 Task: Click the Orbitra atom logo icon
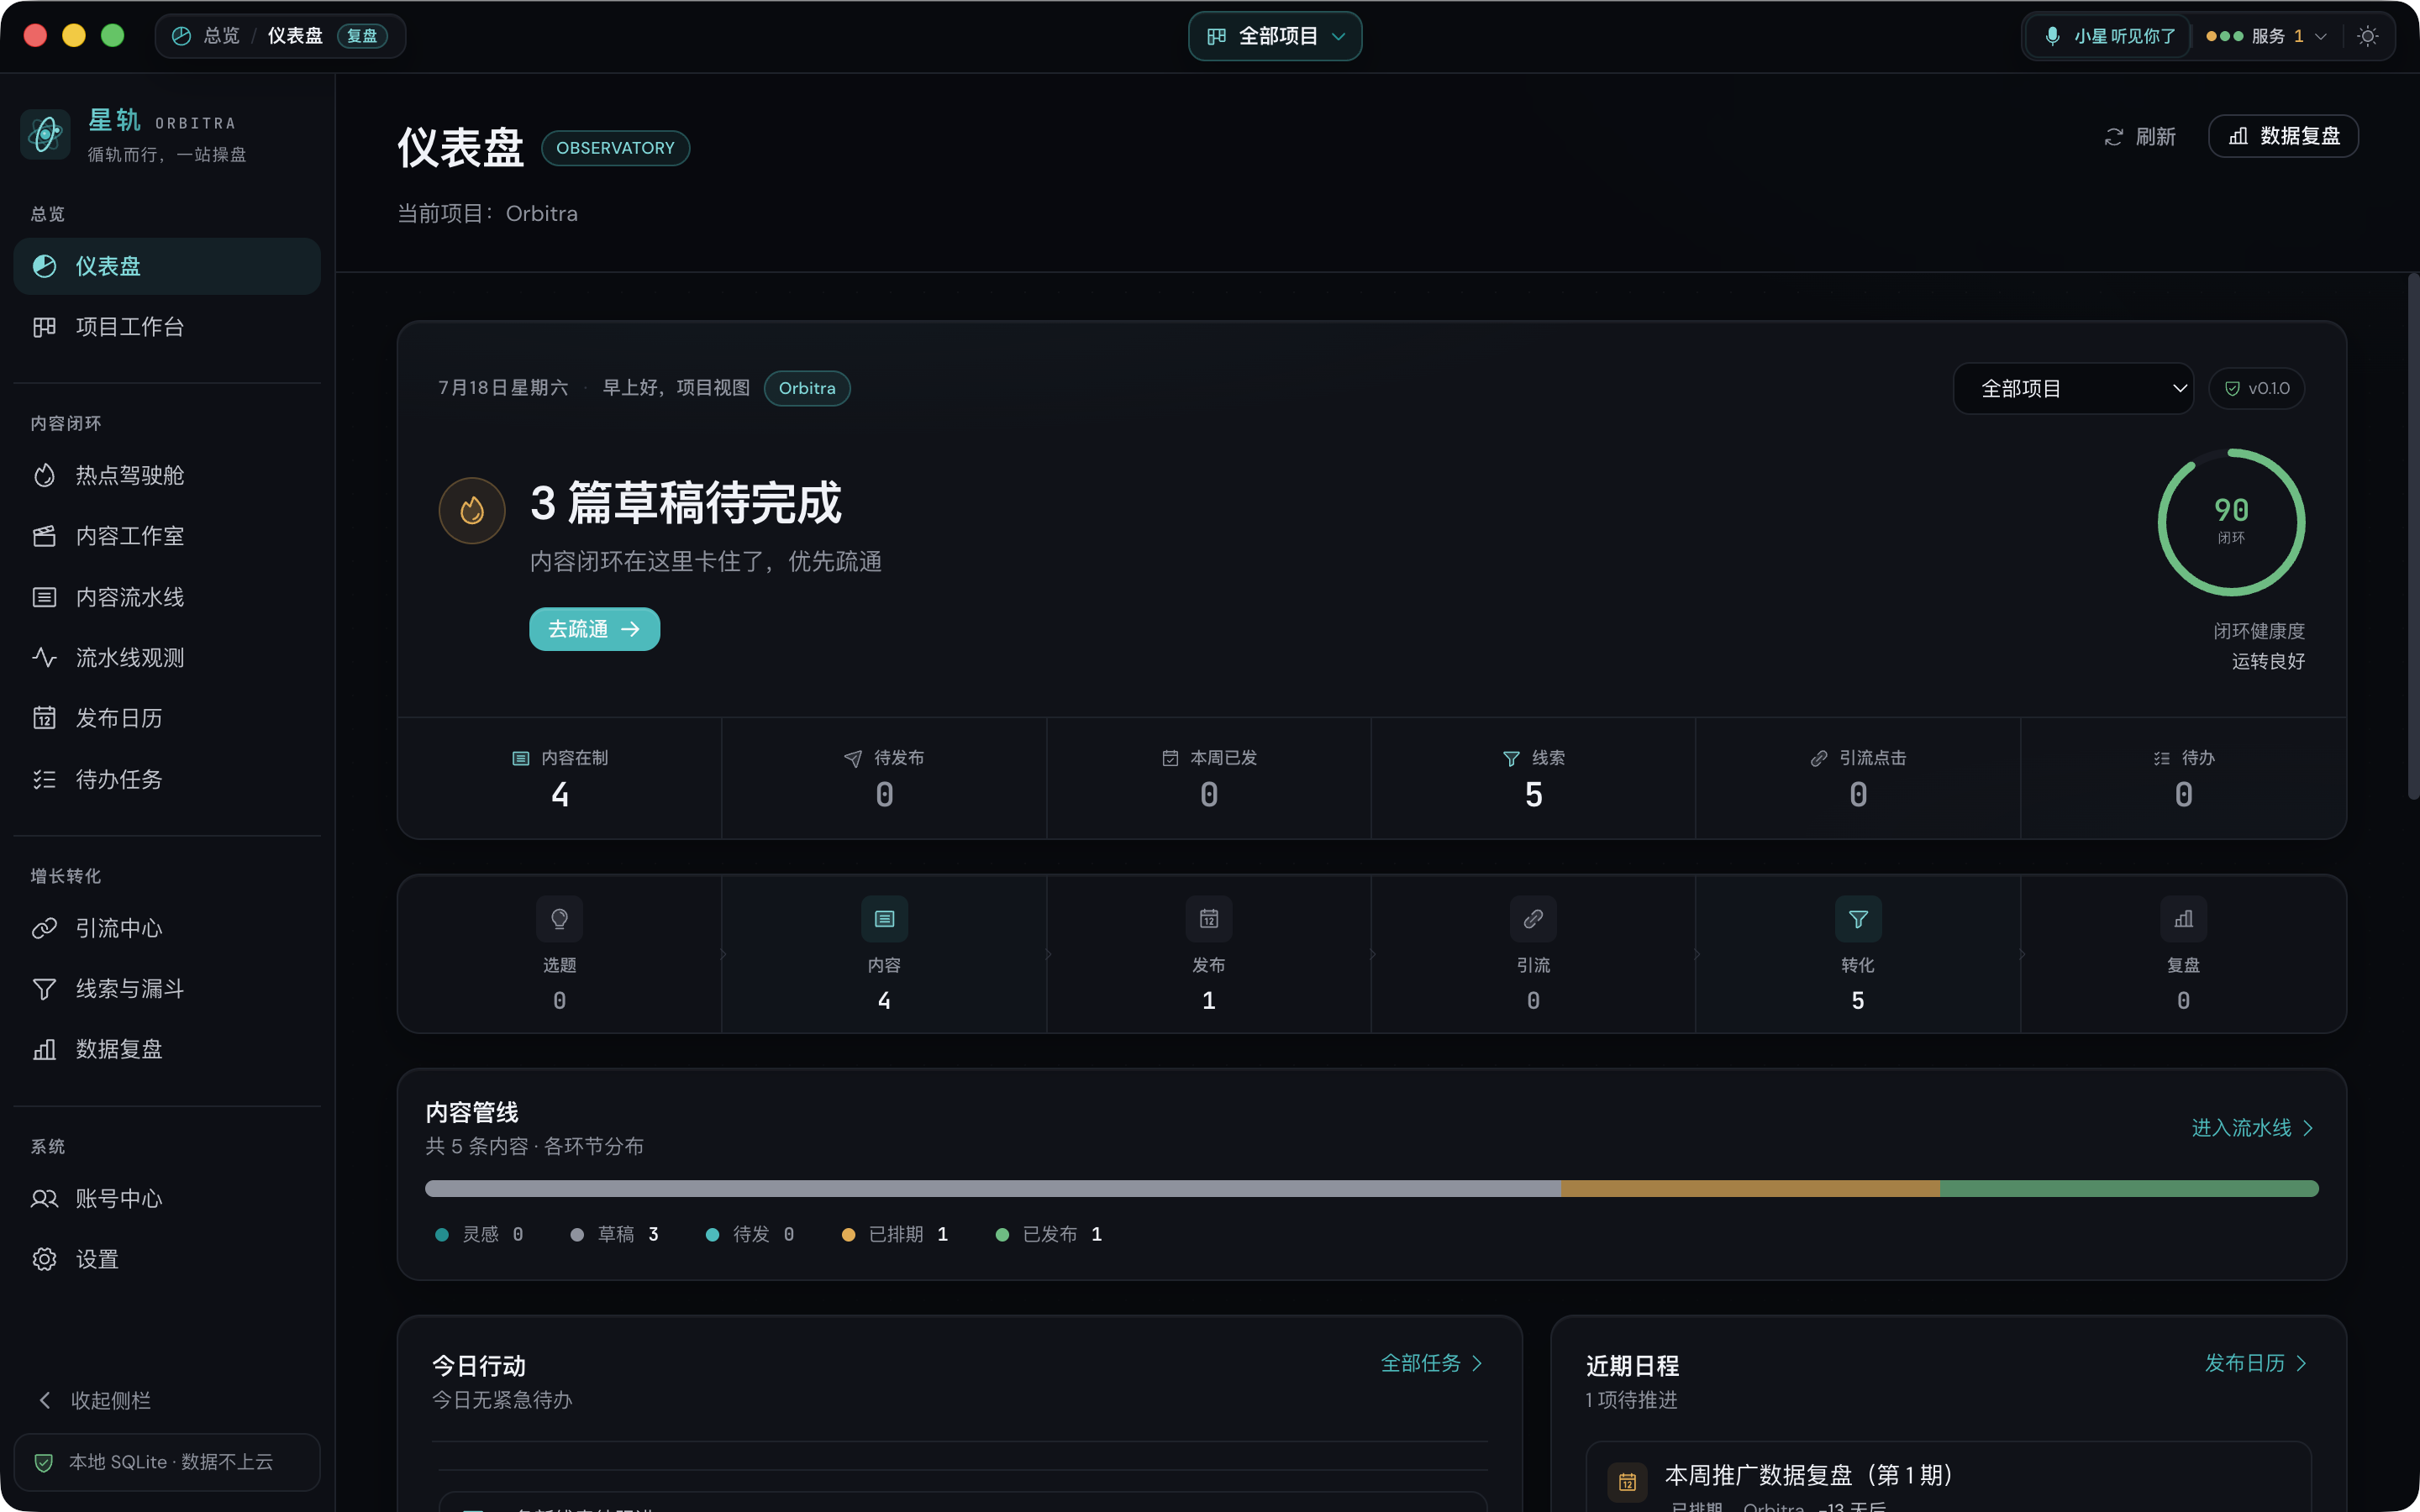[x=45, y=135]
